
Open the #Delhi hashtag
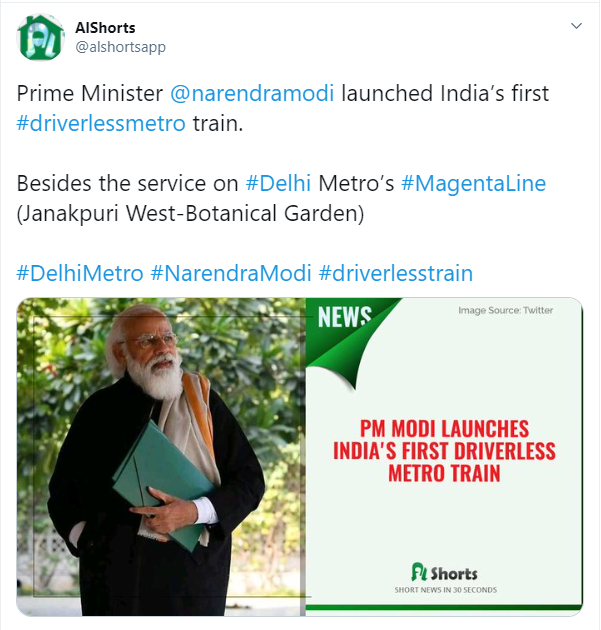click(x=278, y=183)
